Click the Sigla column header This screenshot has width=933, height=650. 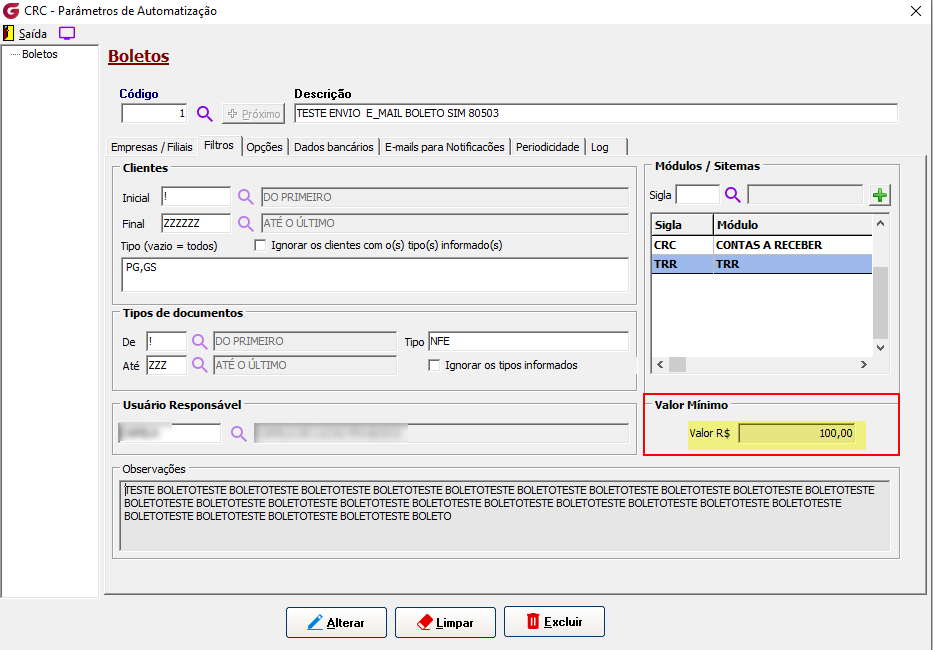682,225
